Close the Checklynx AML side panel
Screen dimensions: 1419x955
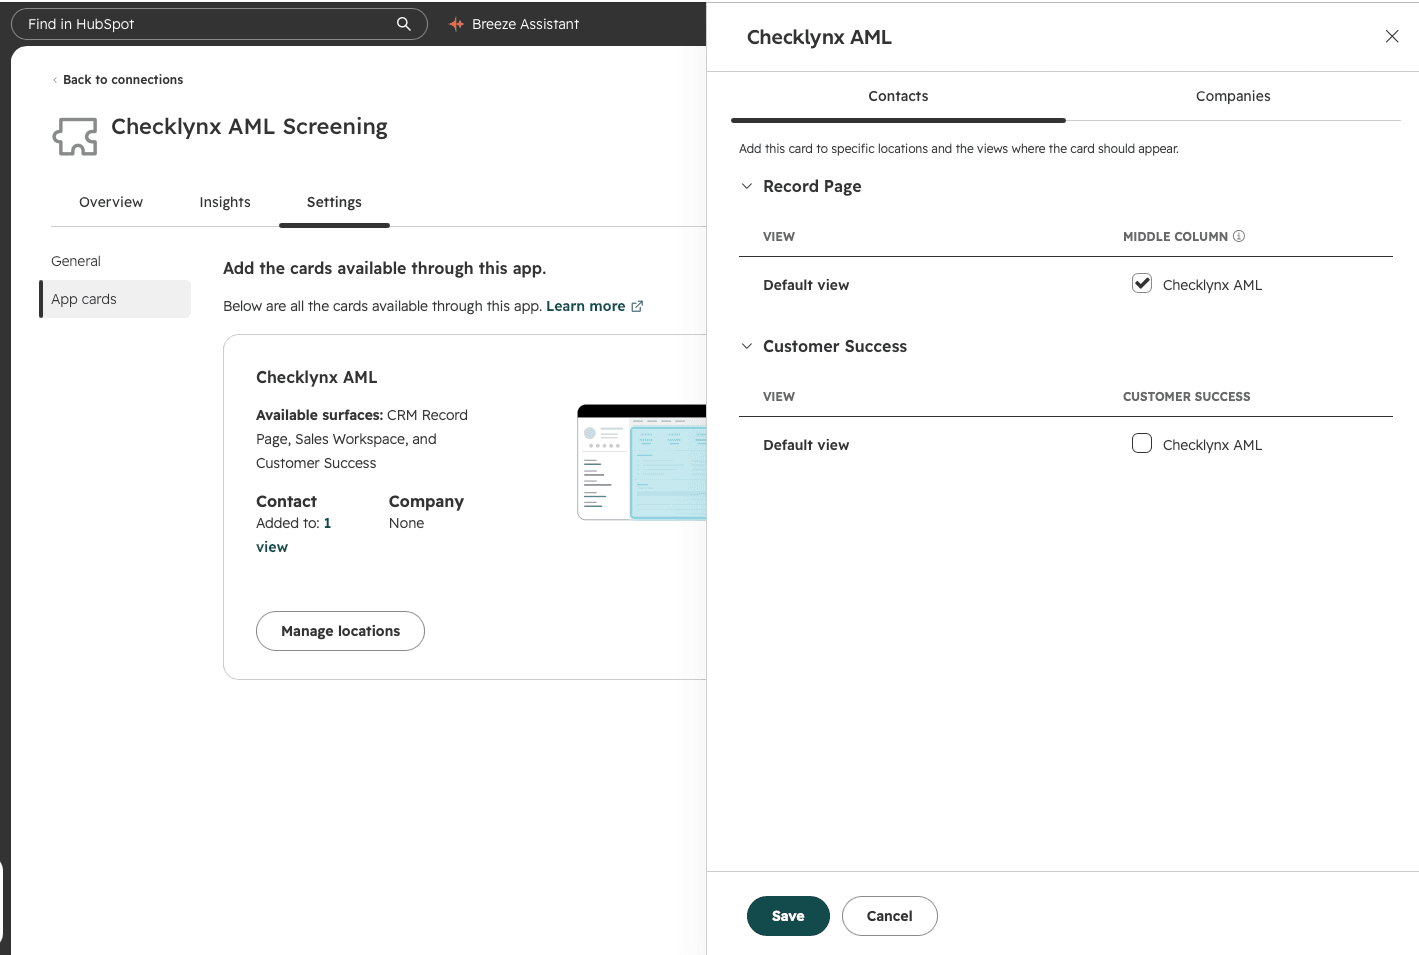(1392, 36)
